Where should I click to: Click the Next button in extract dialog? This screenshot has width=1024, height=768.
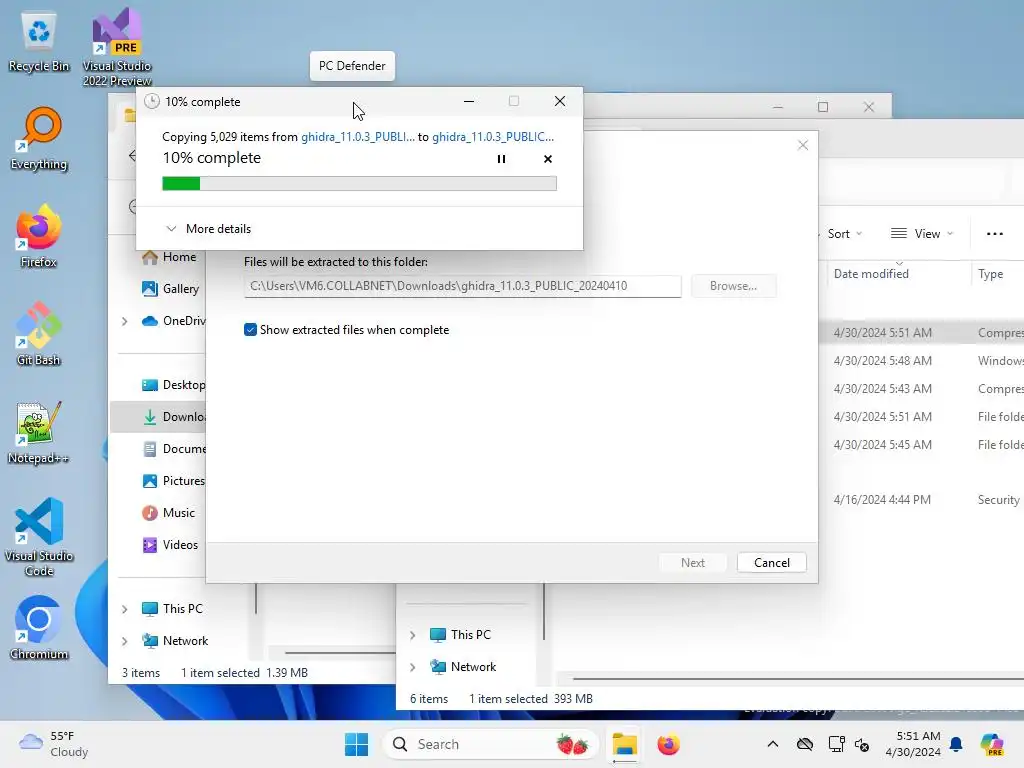(x=693, y=563)
